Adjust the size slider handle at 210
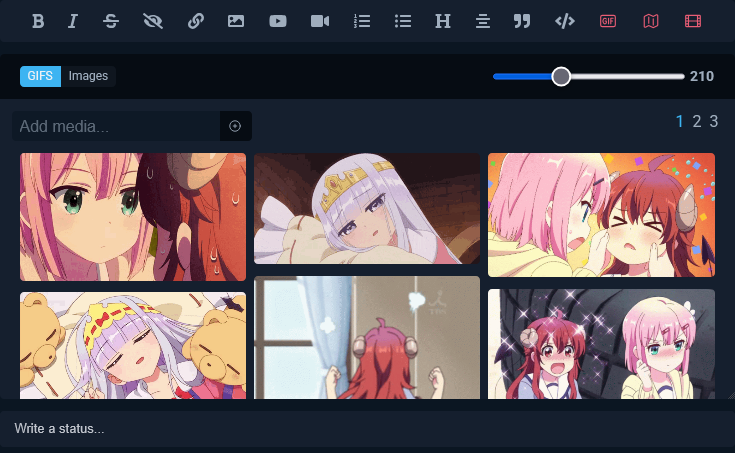 click(561, 76)
